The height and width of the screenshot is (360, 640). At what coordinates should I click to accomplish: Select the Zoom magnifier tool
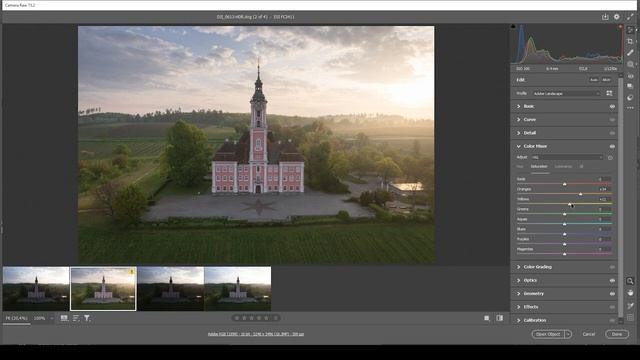(x=630, y=281)
